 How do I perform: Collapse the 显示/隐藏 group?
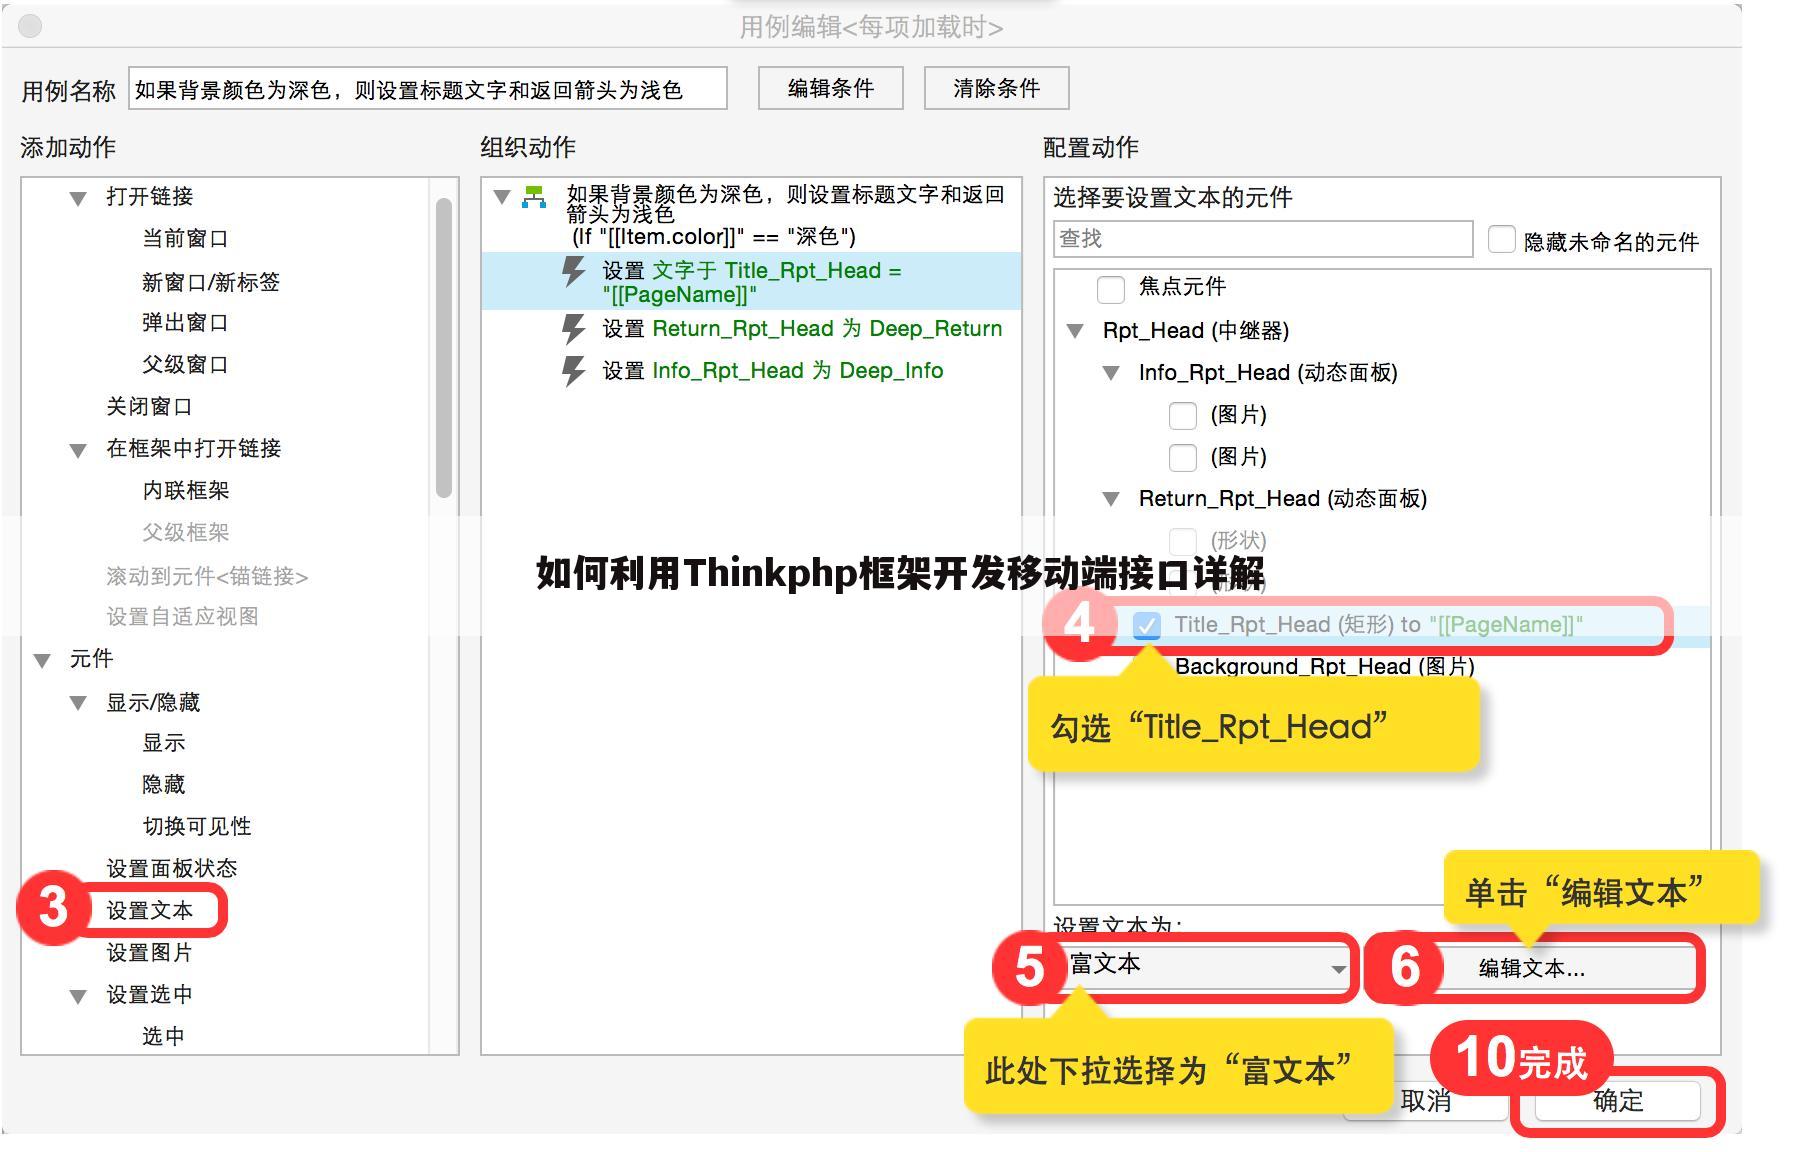pyautogui.click(x=78, y=703)
